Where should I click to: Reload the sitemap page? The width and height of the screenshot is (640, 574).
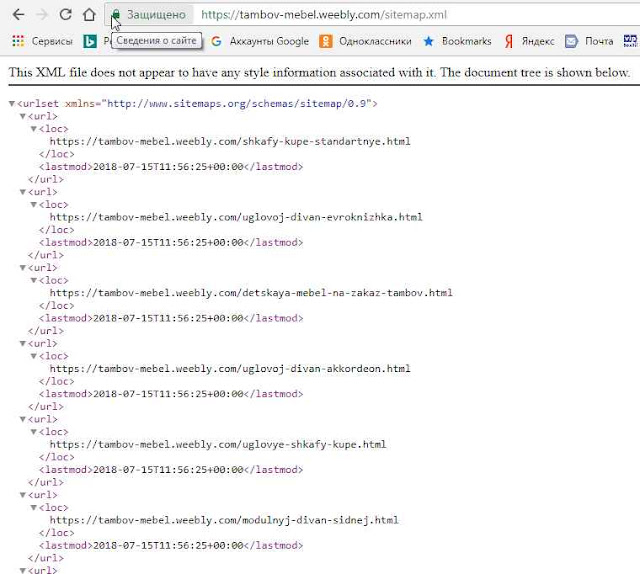(65, 14)
